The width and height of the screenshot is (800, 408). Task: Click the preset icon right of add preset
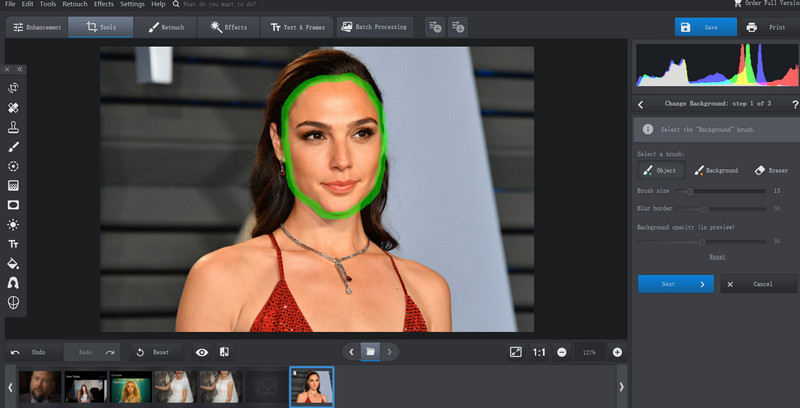458,27
